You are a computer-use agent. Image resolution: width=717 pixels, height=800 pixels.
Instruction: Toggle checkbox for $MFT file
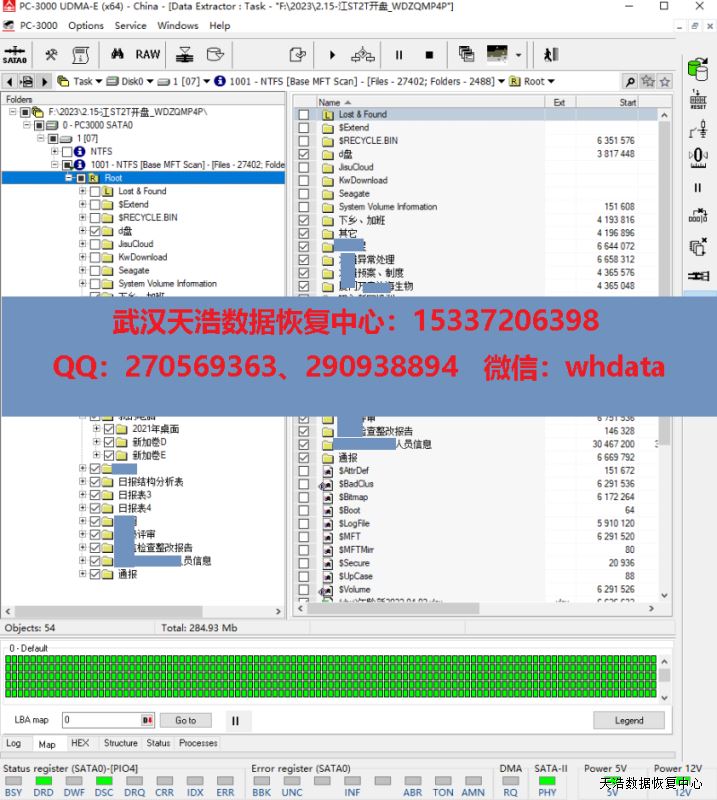[x=304, y=537]
